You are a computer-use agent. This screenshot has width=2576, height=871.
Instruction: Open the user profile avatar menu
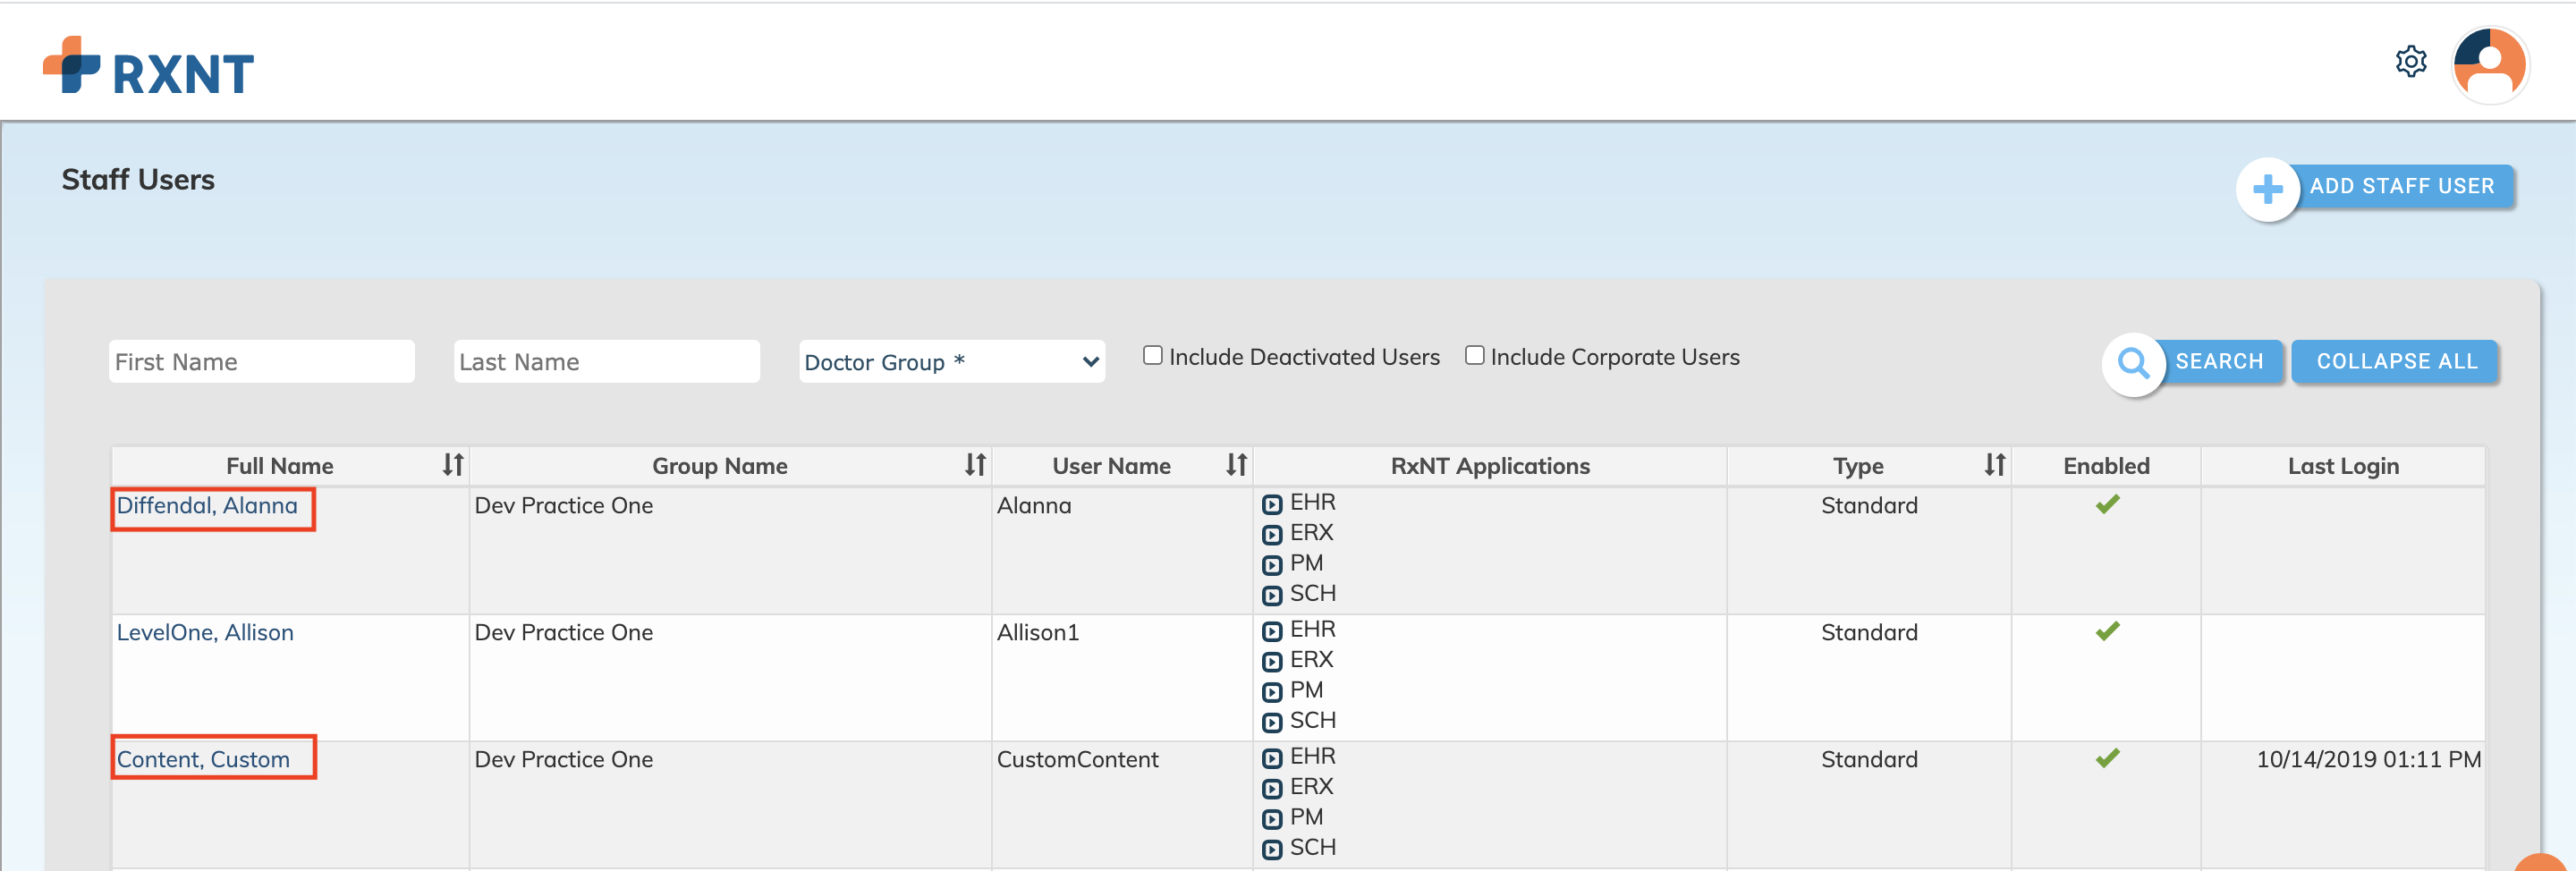[x=2490, y=66]
